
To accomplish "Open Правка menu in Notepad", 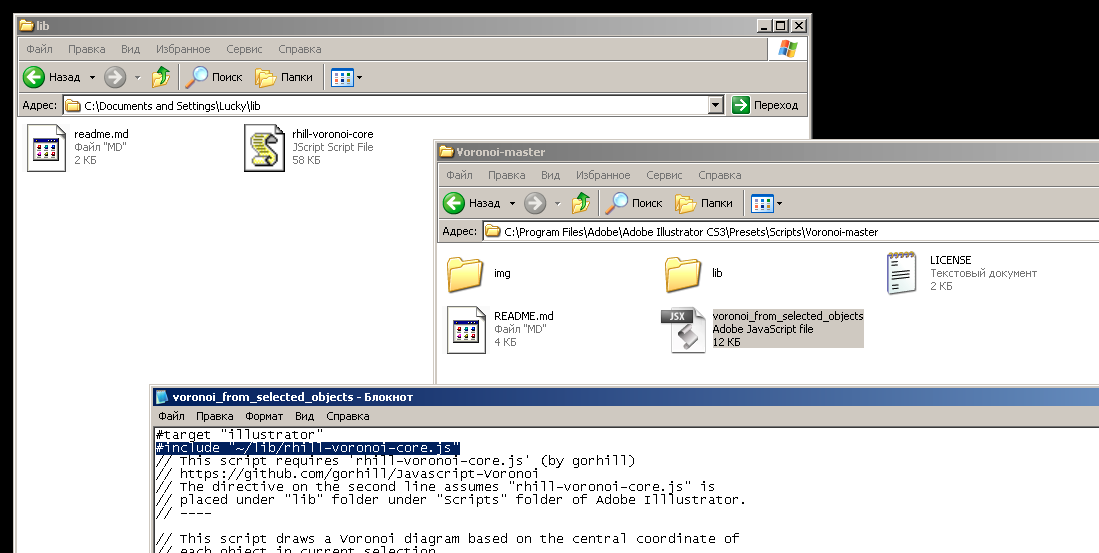I will click(214, 416).
